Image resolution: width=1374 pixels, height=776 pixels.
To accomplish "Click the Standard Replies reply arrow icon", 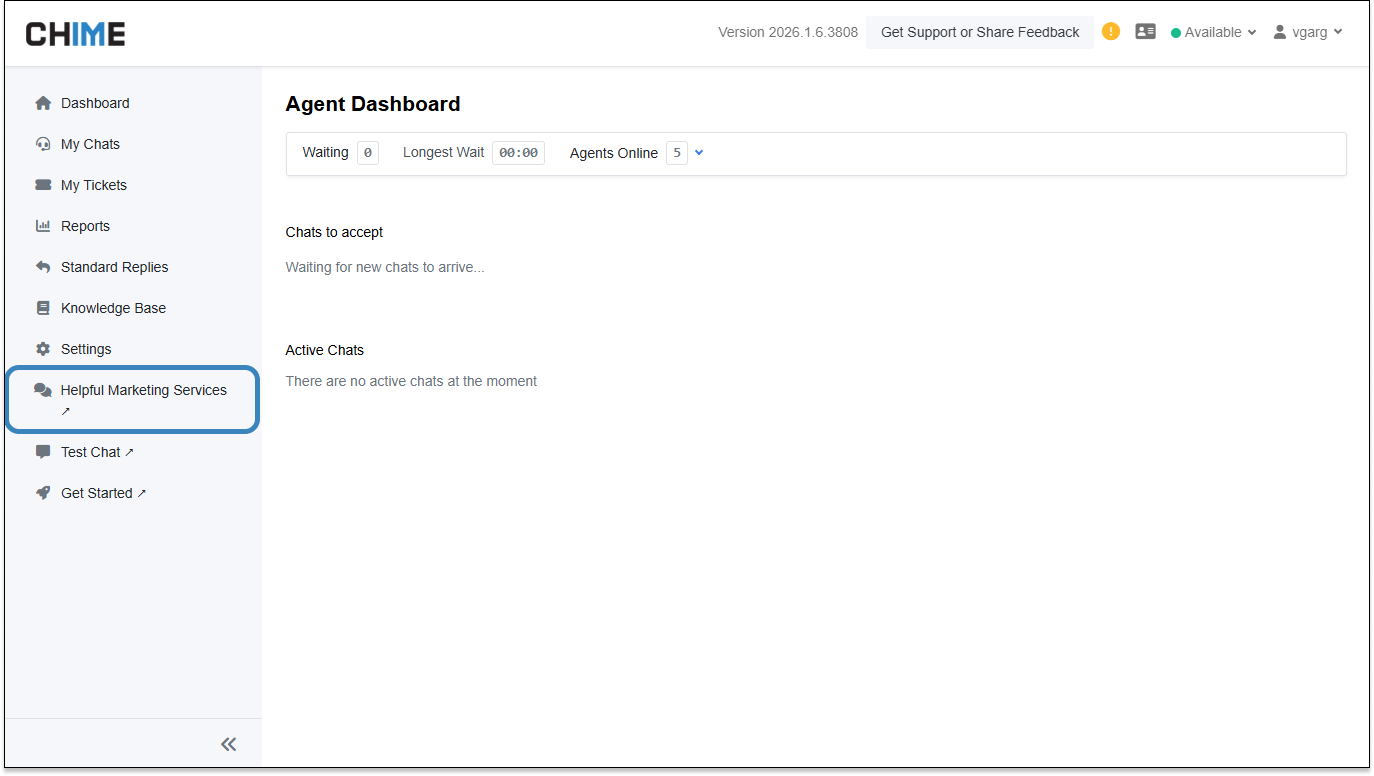I will coord(43,267).
